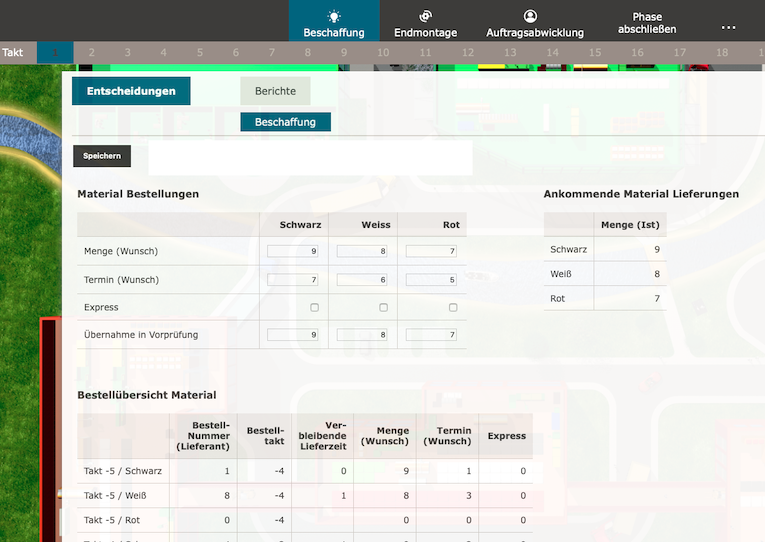Click Phase abschließen in top bar

coord(647,24)
